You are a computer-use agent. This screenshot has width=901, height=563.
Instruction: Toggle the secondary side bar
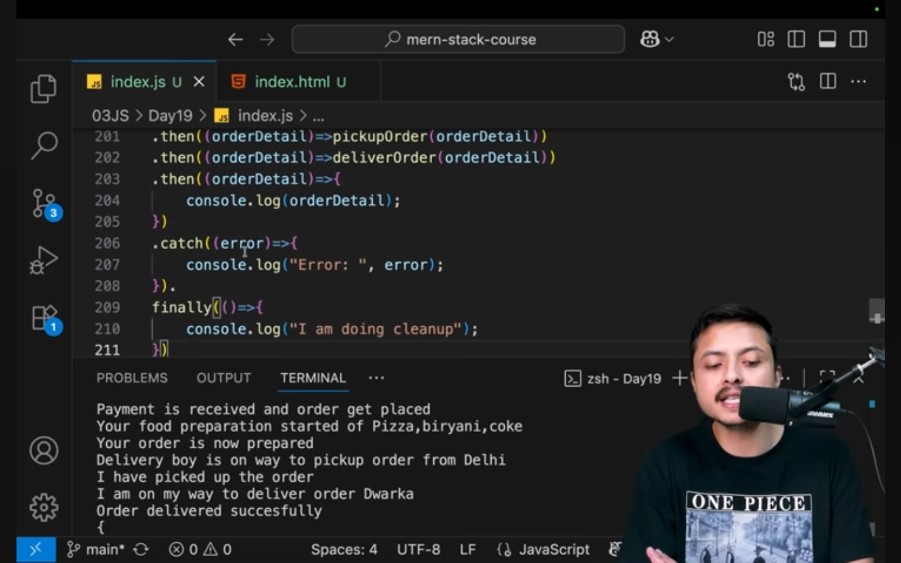tap(858, 39)
